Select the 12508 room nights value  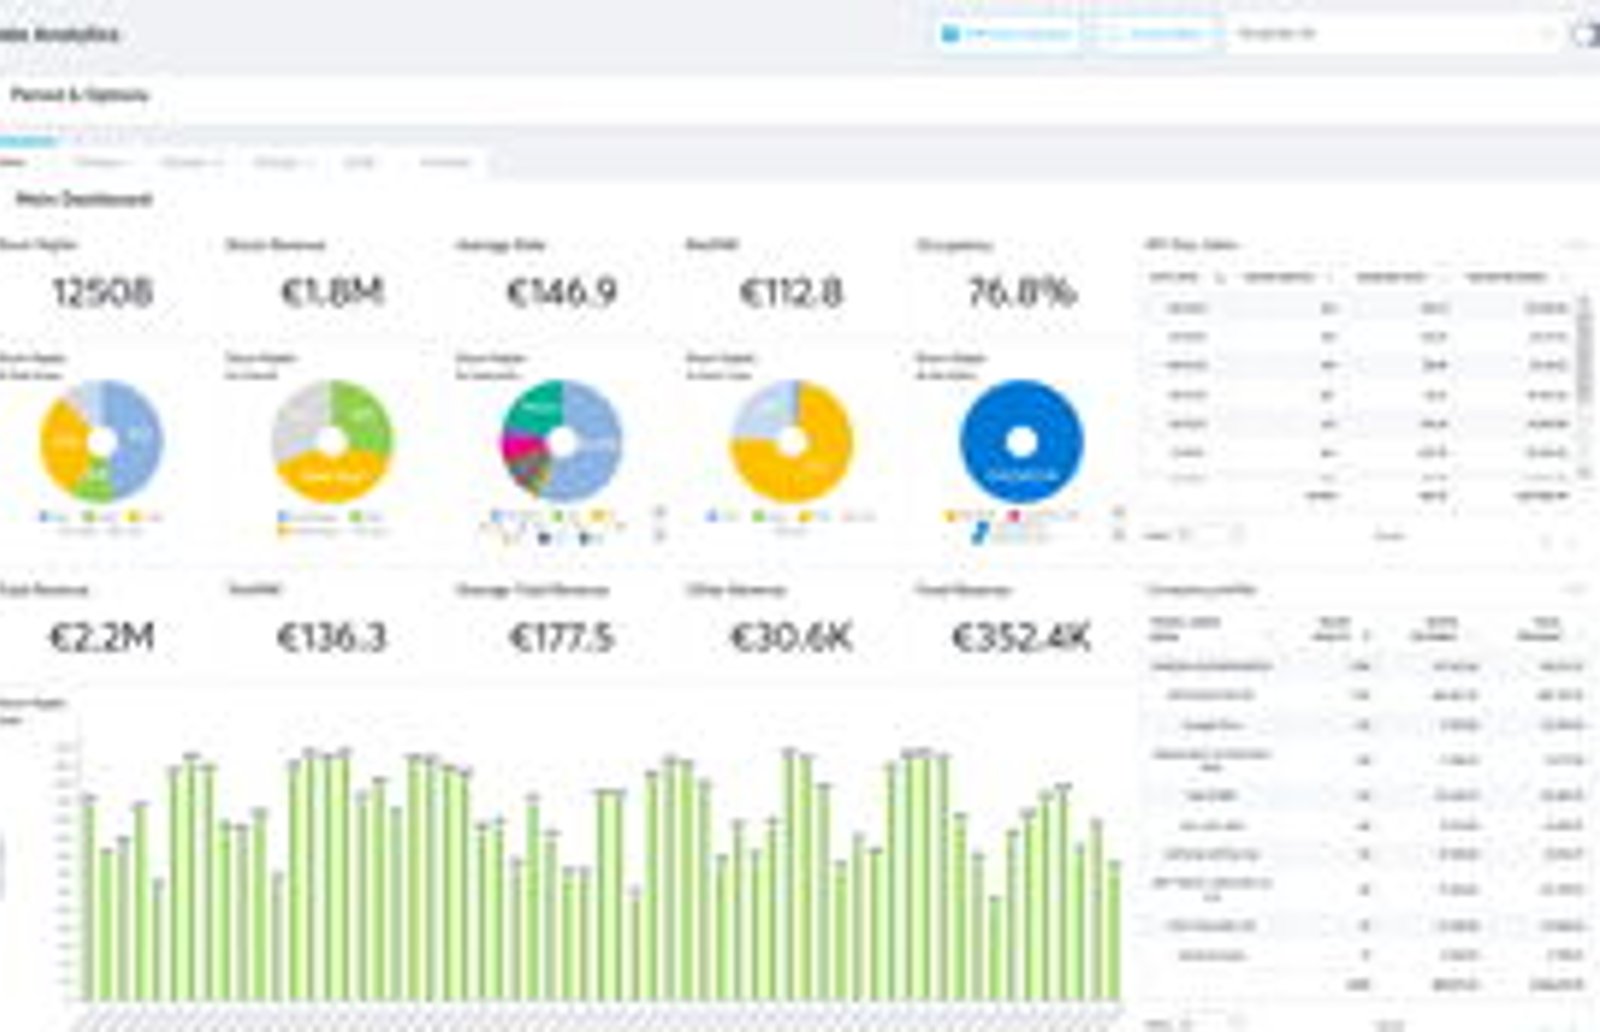click(x=102, y=292)
